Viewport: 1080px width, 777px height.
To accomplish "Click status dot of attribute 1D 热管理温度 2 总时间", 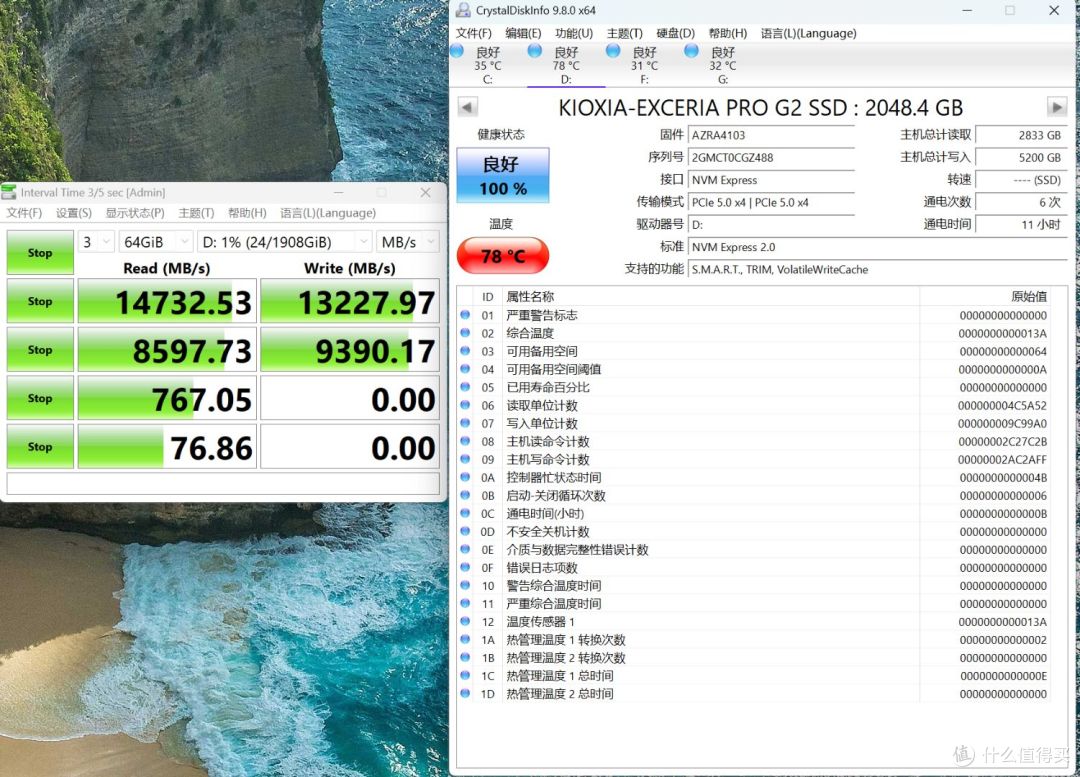I will 465,694.
